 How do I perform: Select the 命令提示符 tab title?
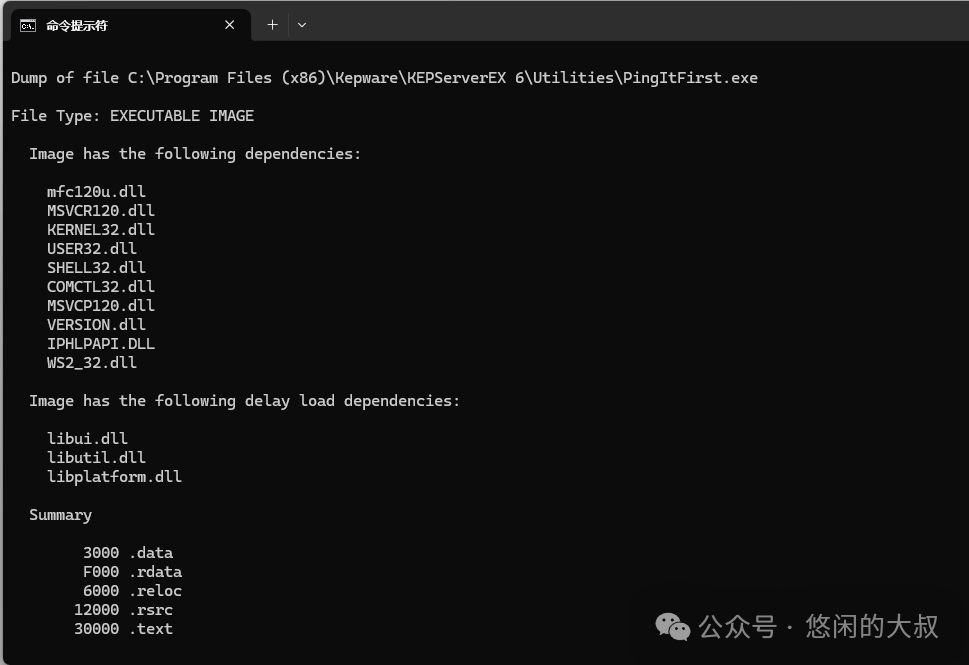[76, 25]
